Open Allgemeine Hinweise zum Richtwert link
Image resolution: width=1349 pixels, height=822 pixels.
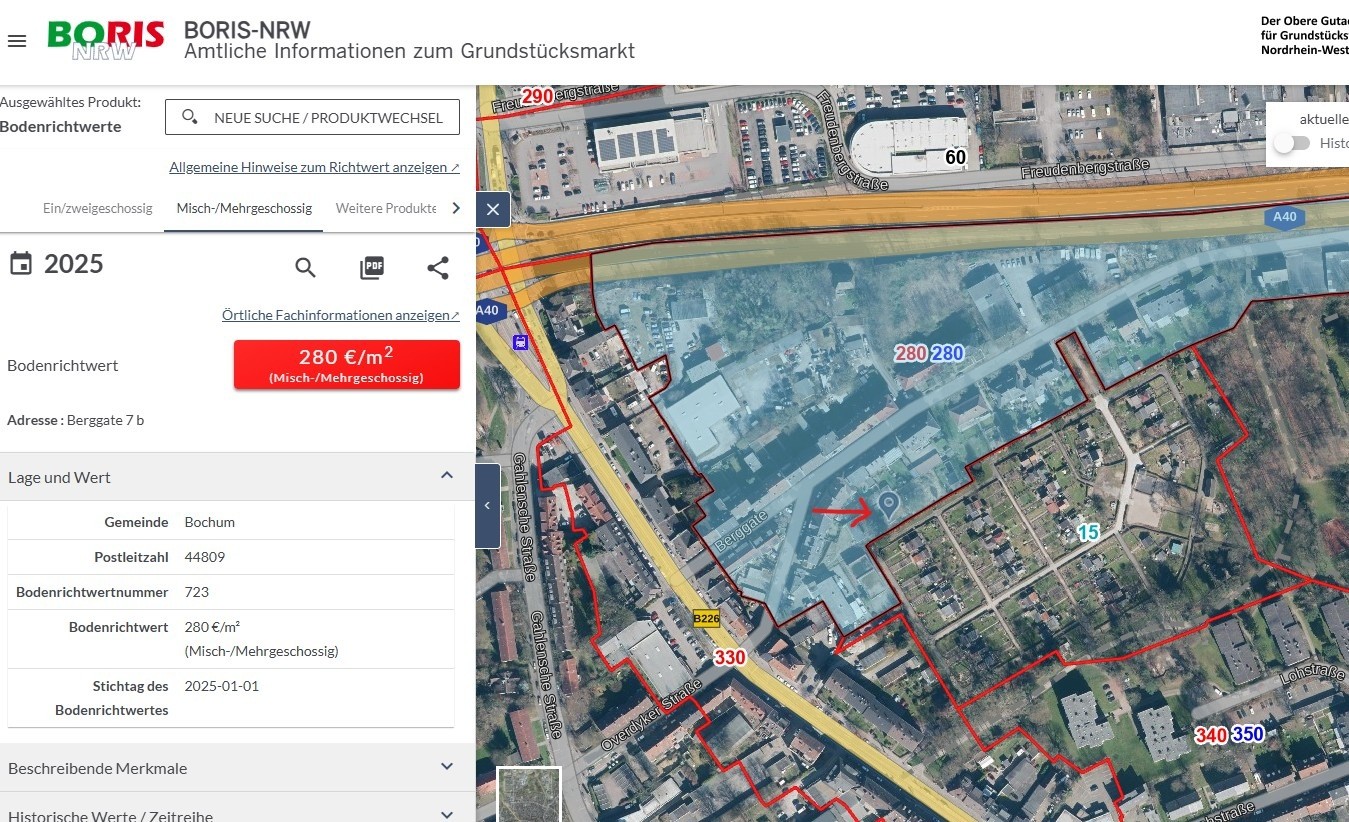[x=314, y=167]
